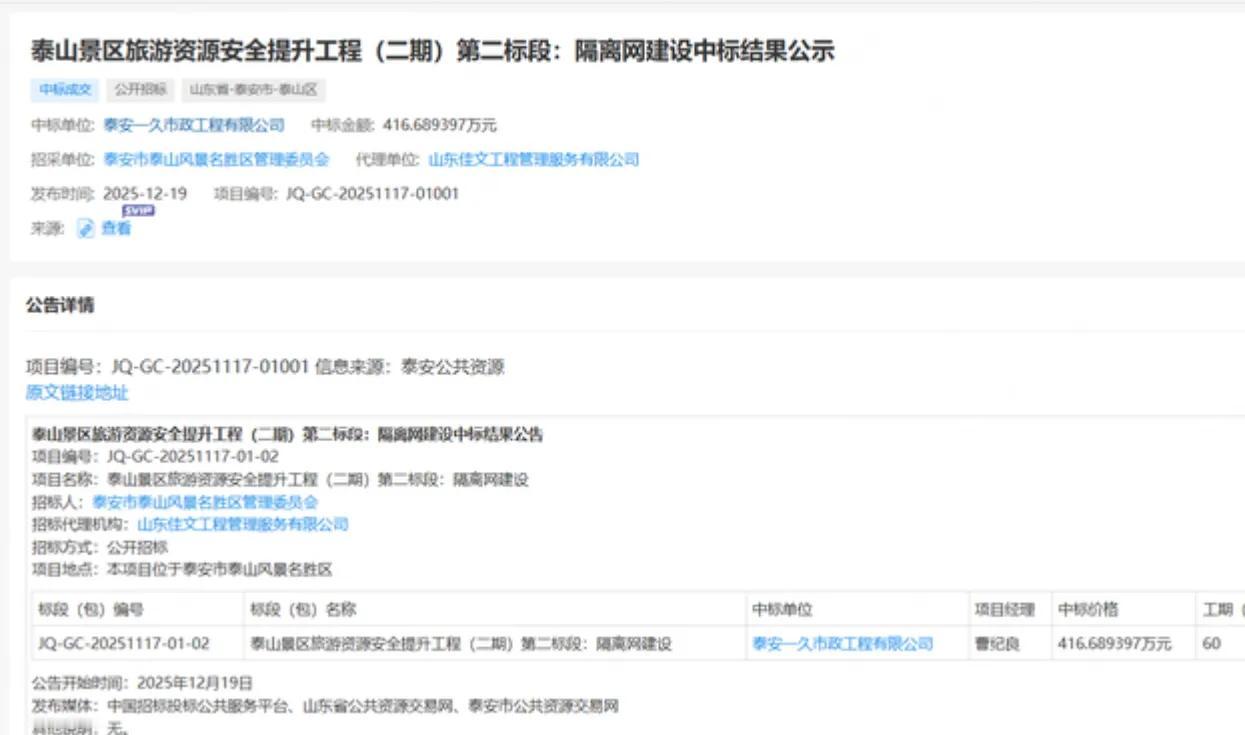The width and height of the screenshot is (1245, 735).
Task: Open the 原文链接地址 link
Action: tap(77, 392)
